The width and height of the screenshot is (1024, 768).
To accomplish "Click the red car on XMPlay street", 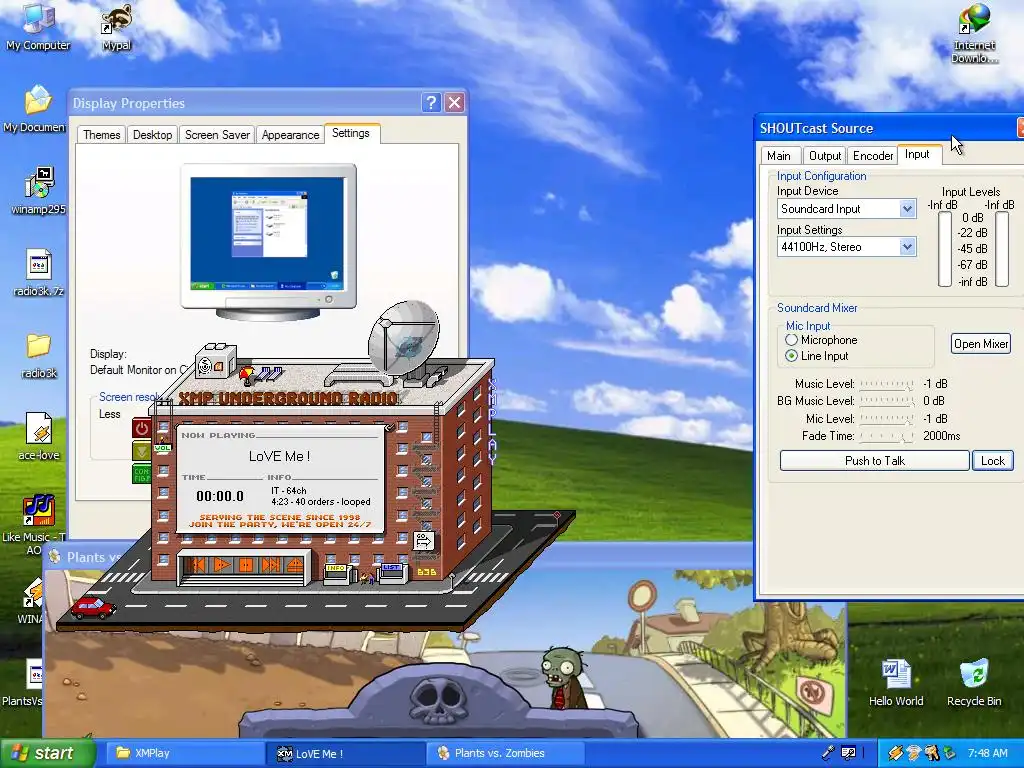I will click(x=93, y=607).
